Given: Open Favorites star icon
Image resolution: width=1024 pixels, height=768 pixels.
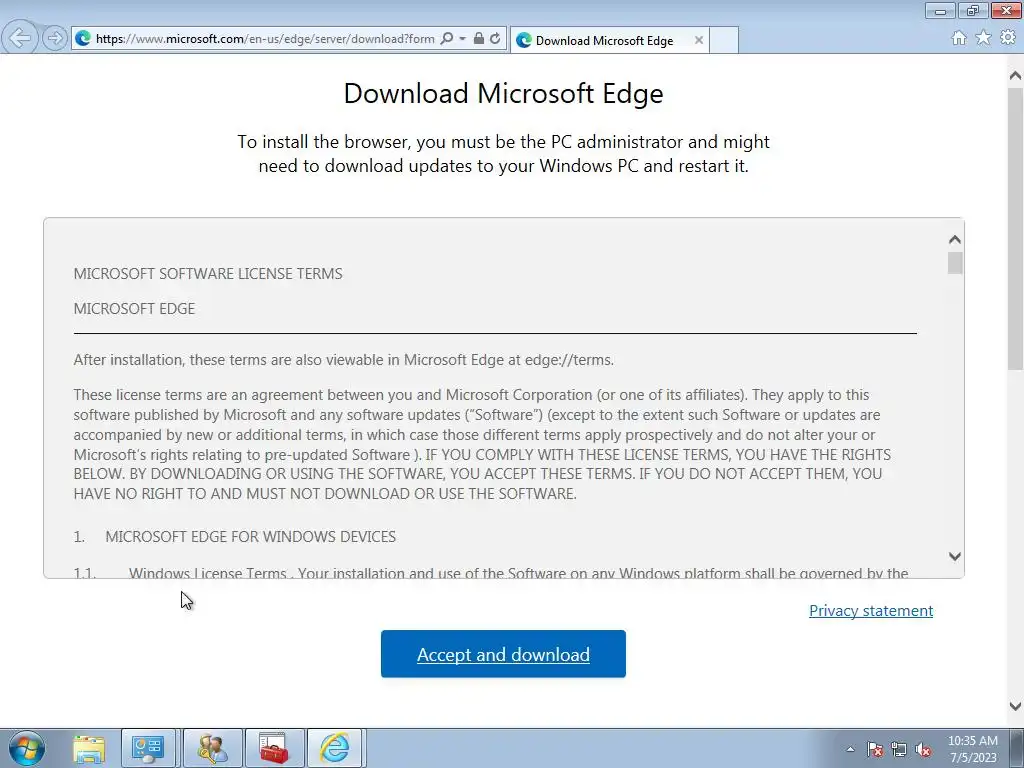Looking at the screenshot, I should pyautogui.click(x=984, y=38).
